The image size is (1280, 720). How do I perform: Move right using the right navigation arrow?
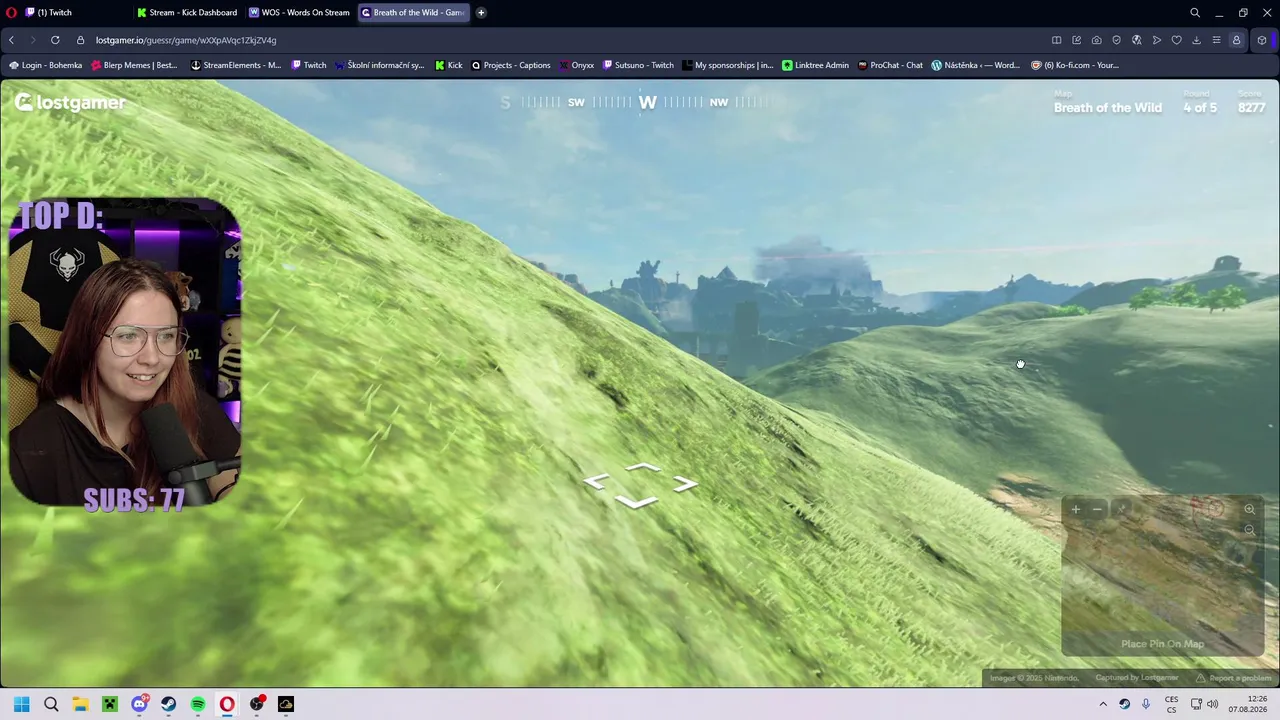click(685, 484)
